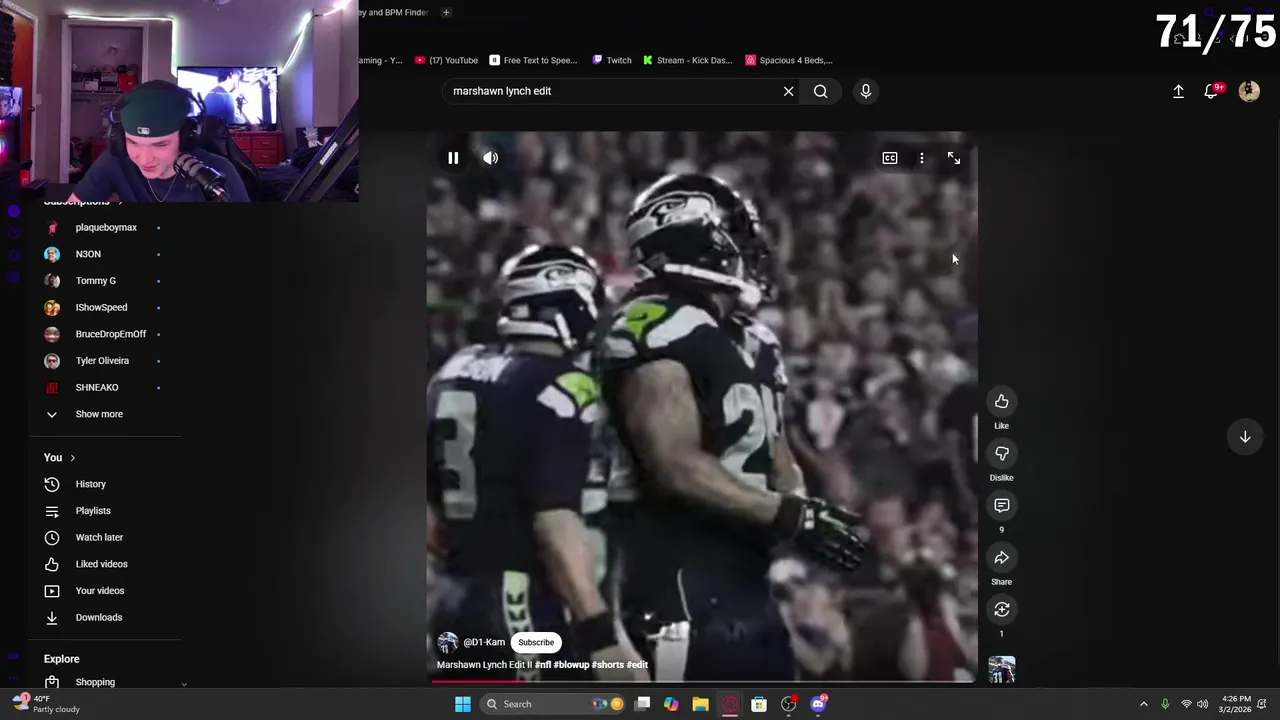Enter fullscreen for the short
The image size is (1280, 720).
[x=953, y=158]
